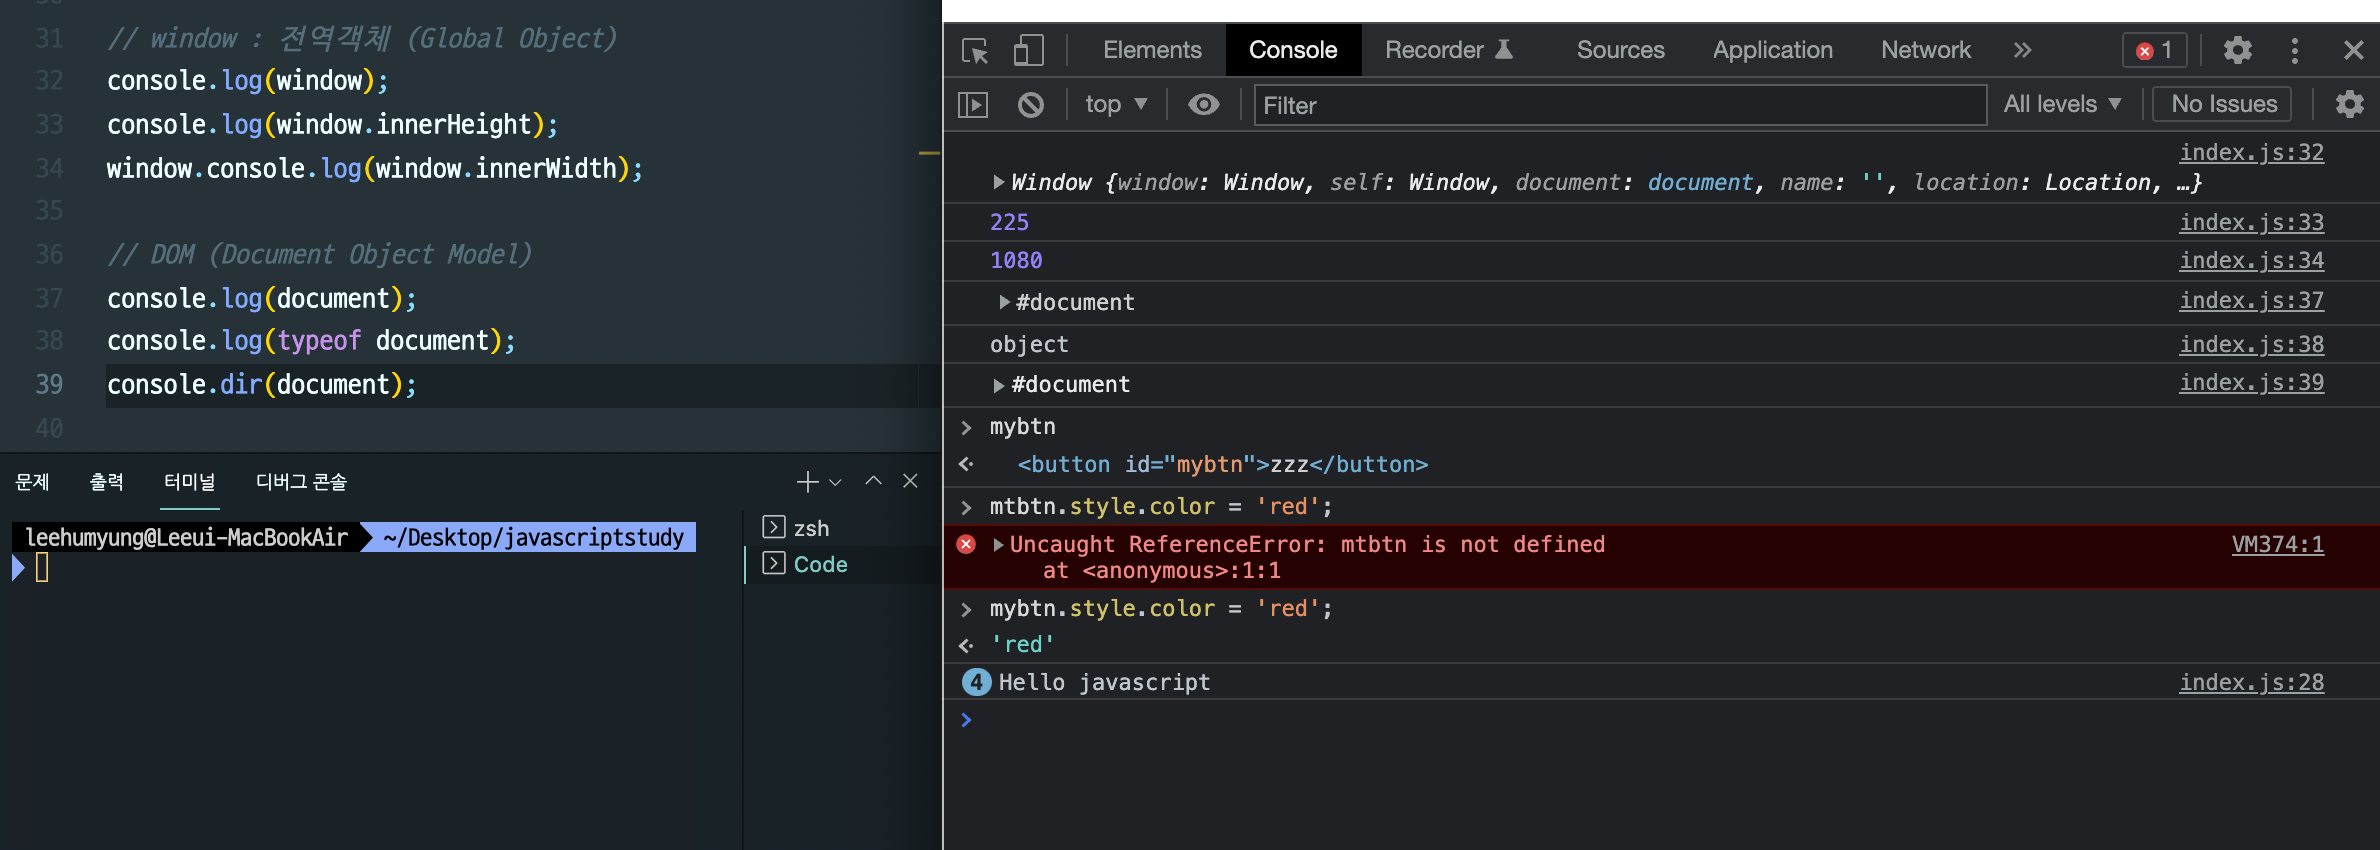The height and width of the screenshot is (850, 2380).
Task: Focus the console Filter field
Action: coord(1620,105)
